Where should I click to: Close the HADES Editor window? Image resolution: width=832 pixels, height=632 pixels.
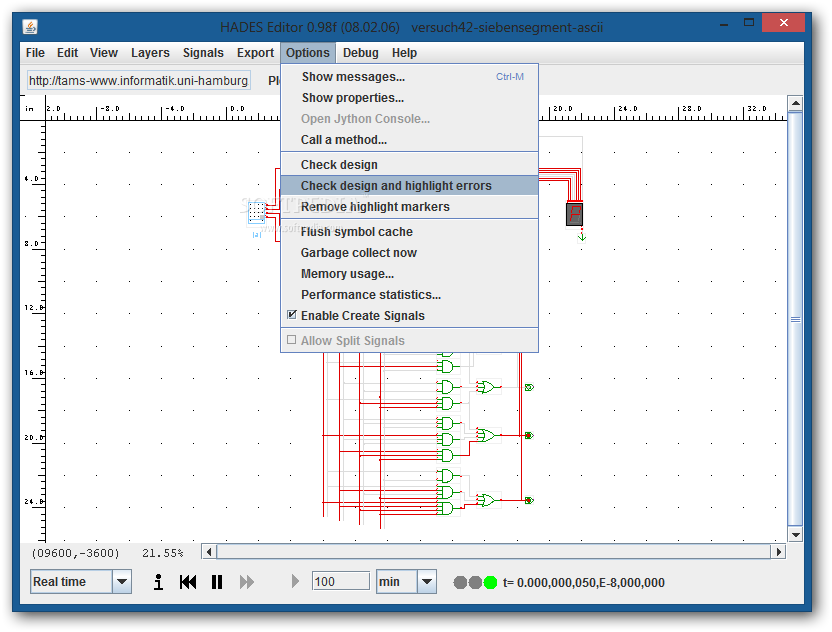(x=783, y=22)
